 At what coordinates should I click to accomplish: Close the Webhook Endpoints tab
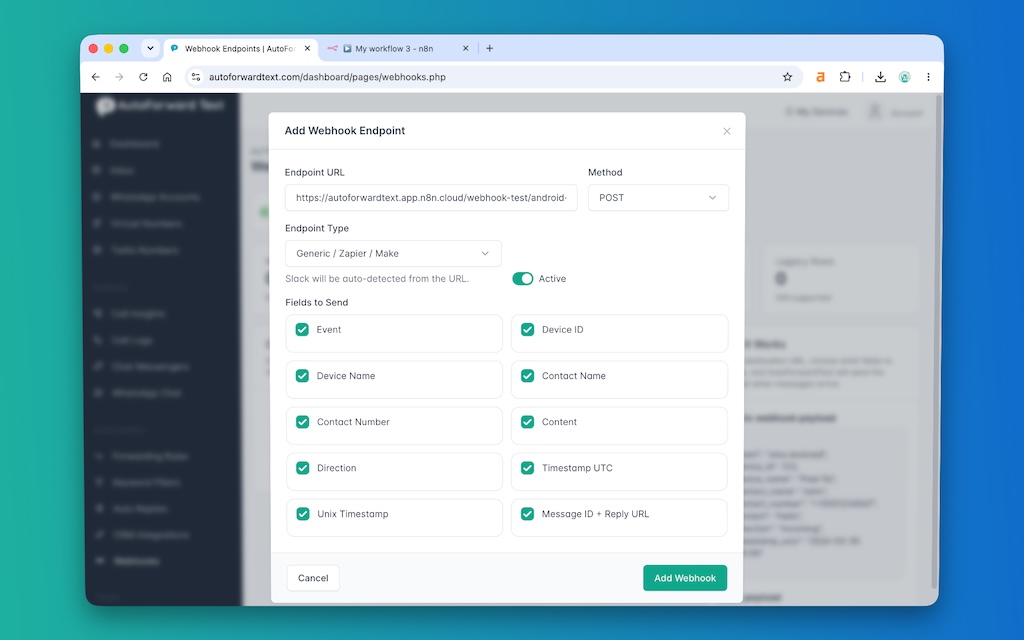pos(308,48)
